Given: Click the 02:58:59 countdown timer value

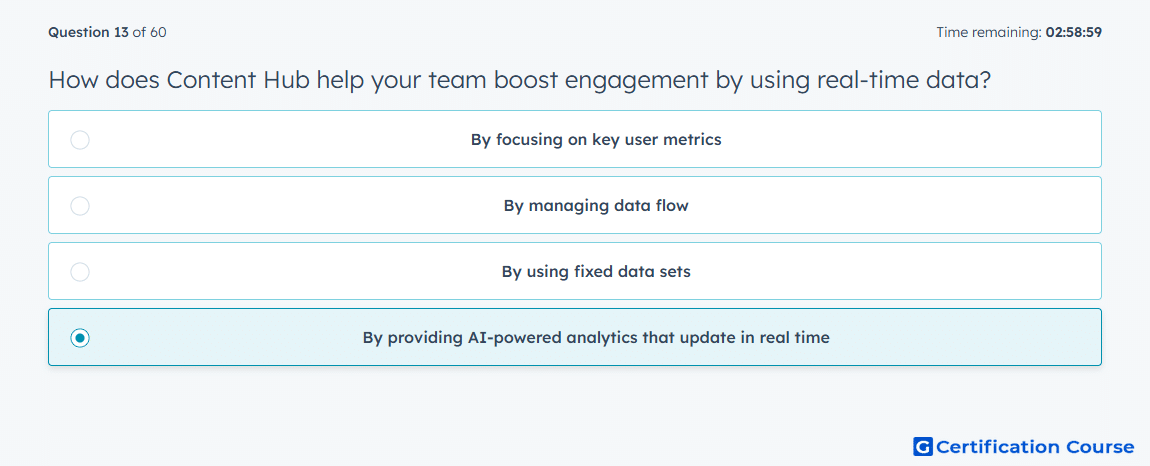Looking at the screenshot, I should [1074, 32].
